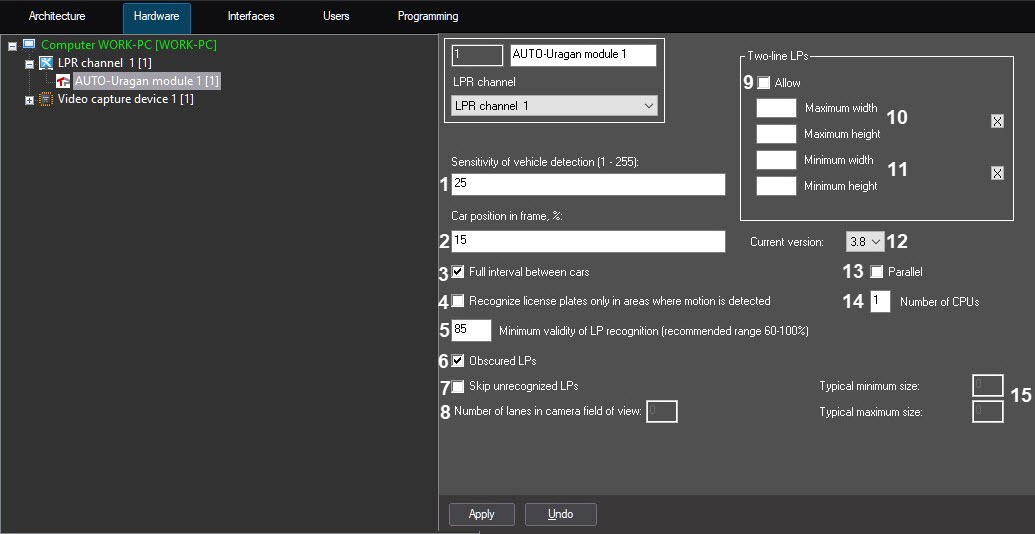Open the Programming tab
The width and height of the screenshot is (1035, 534).
(x=427, y=17)
